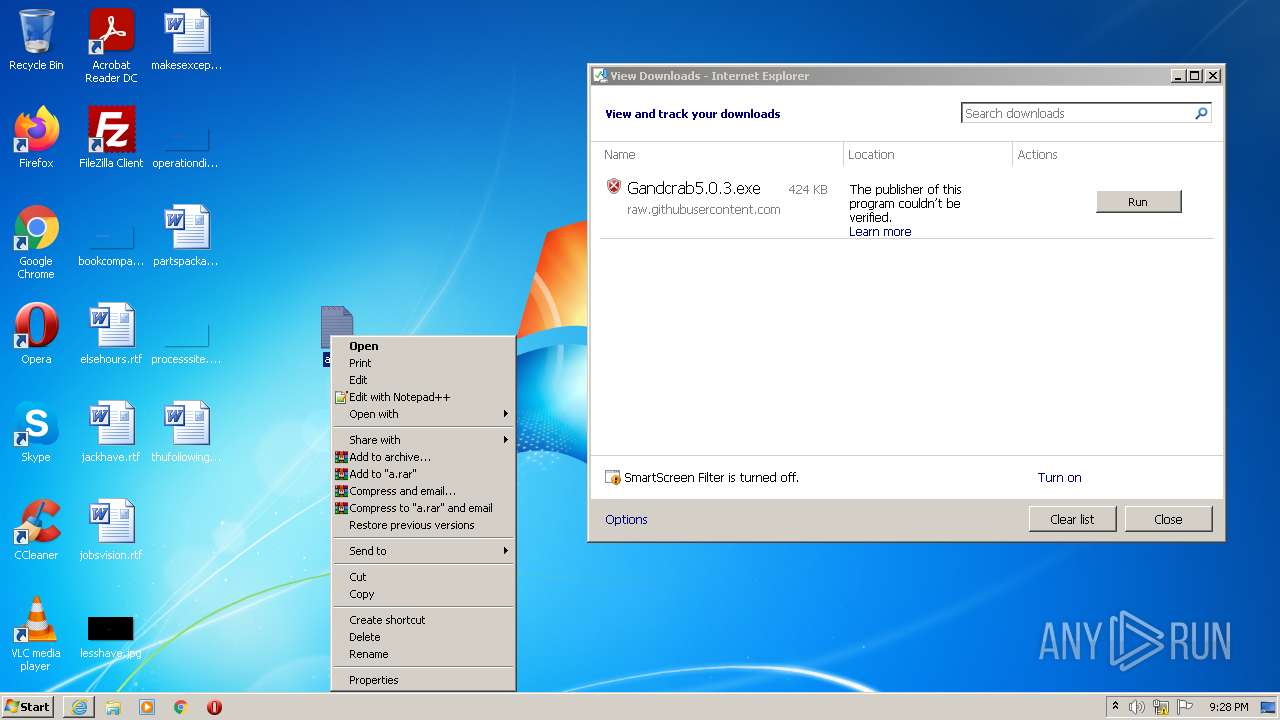Viewport: 1280px width, 720px height.
Task: Click the Clear list button
Action: pyautogui.click(x=1072, y=519)
